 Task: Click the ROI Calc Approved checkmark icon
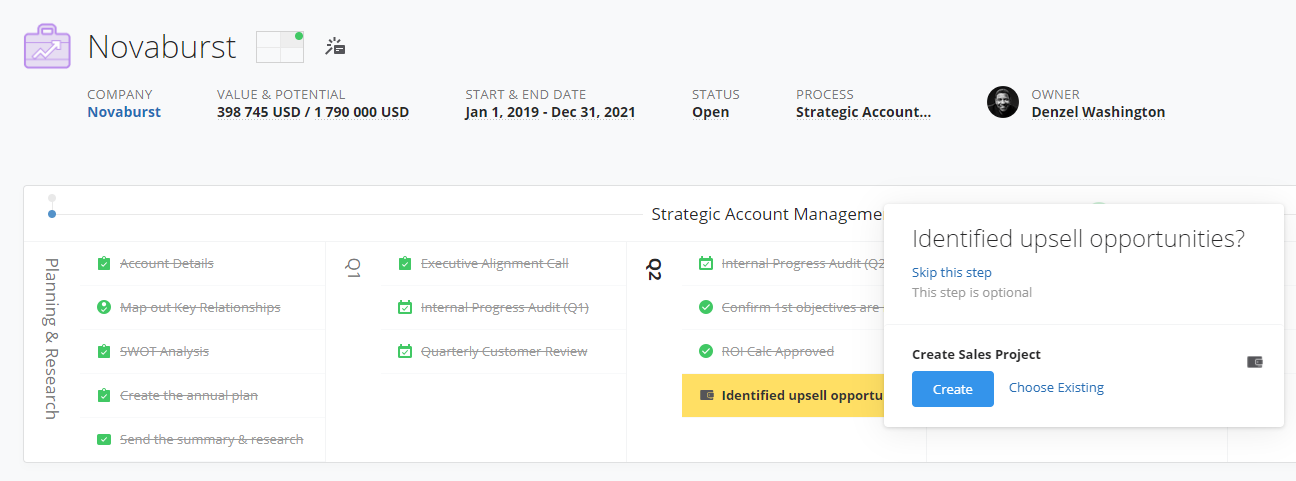[706, 352]
